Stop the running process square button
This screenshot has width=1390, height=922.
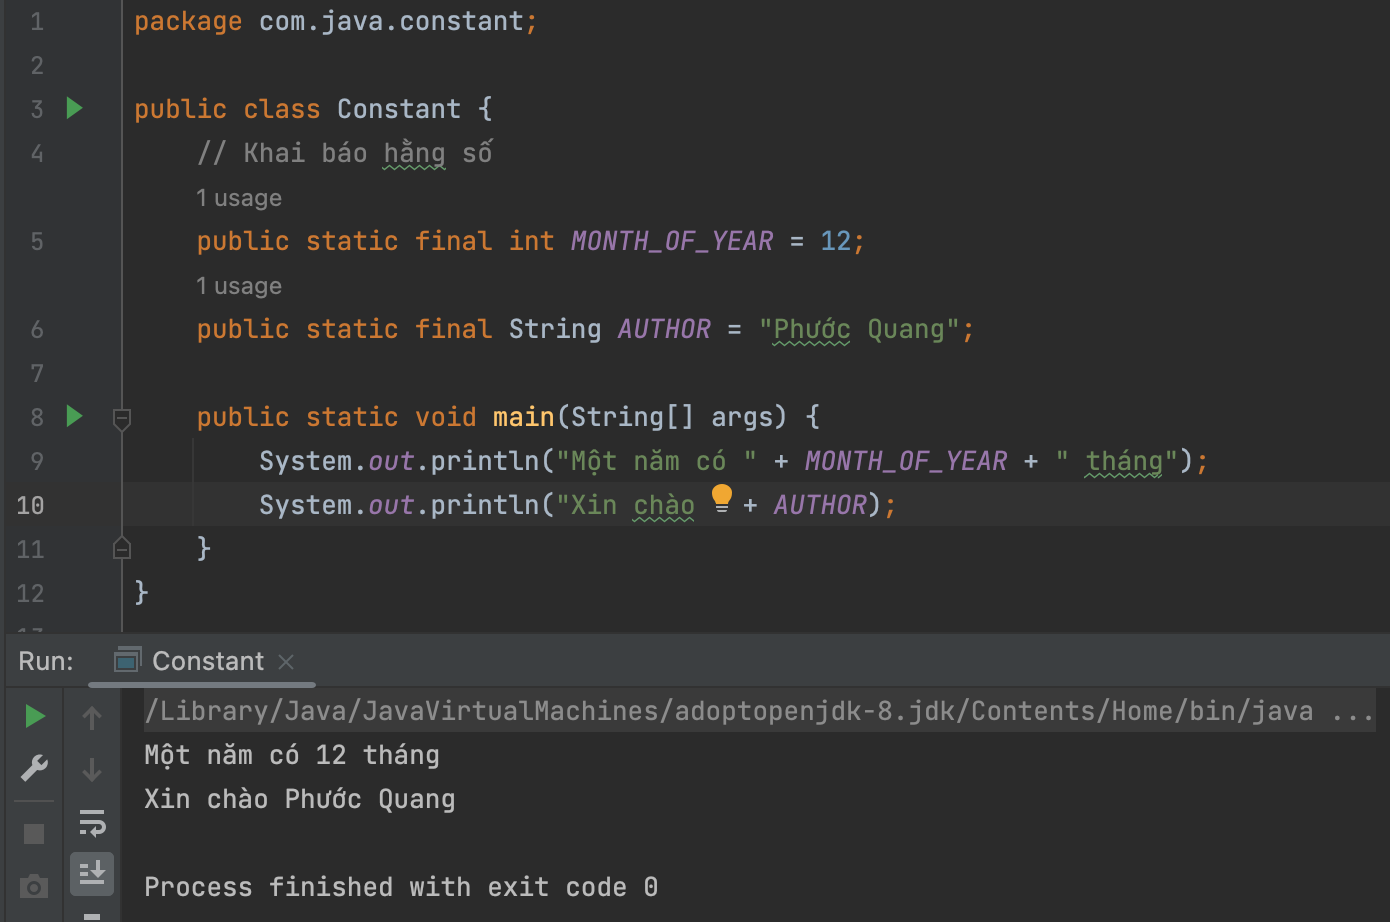(x=34, y=834)
